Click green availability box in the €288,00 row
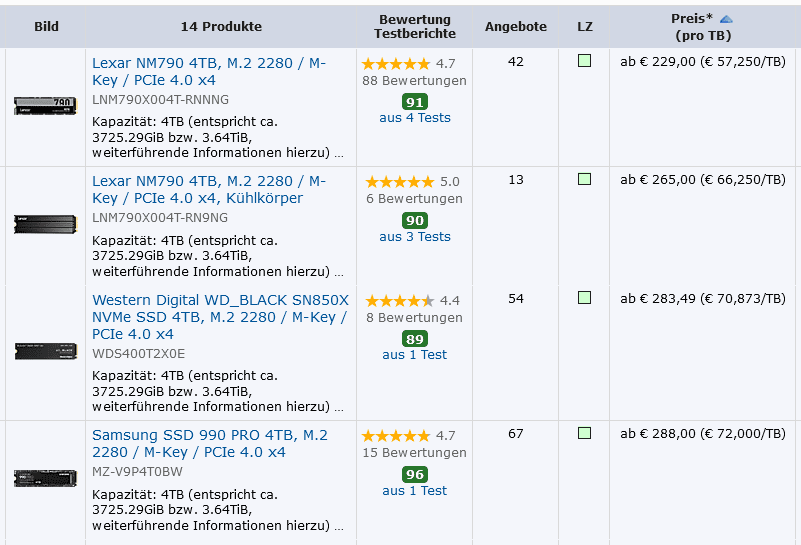Image resolution: width=801 pixels, height=545 pixels. pyautogui.click(x=584, y=433)
